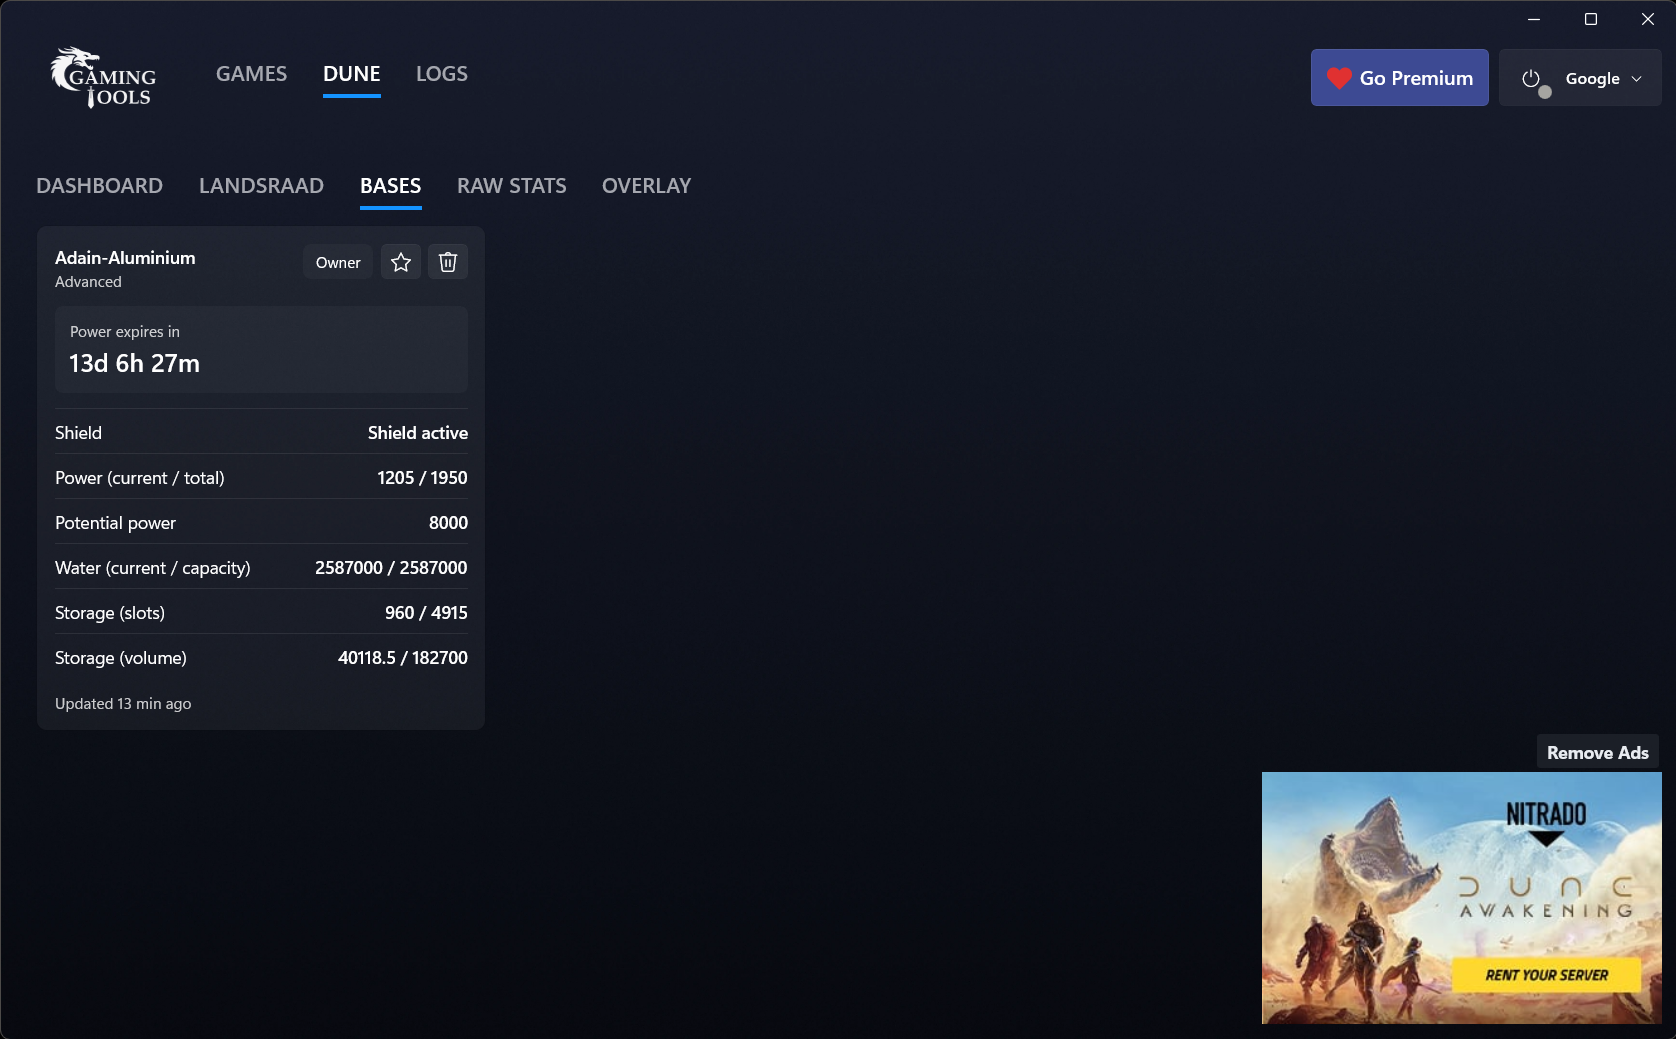Screen dimensions: 1676x1039
Task: Click the Advanced base tier label
Action: (x=88, y=282)
